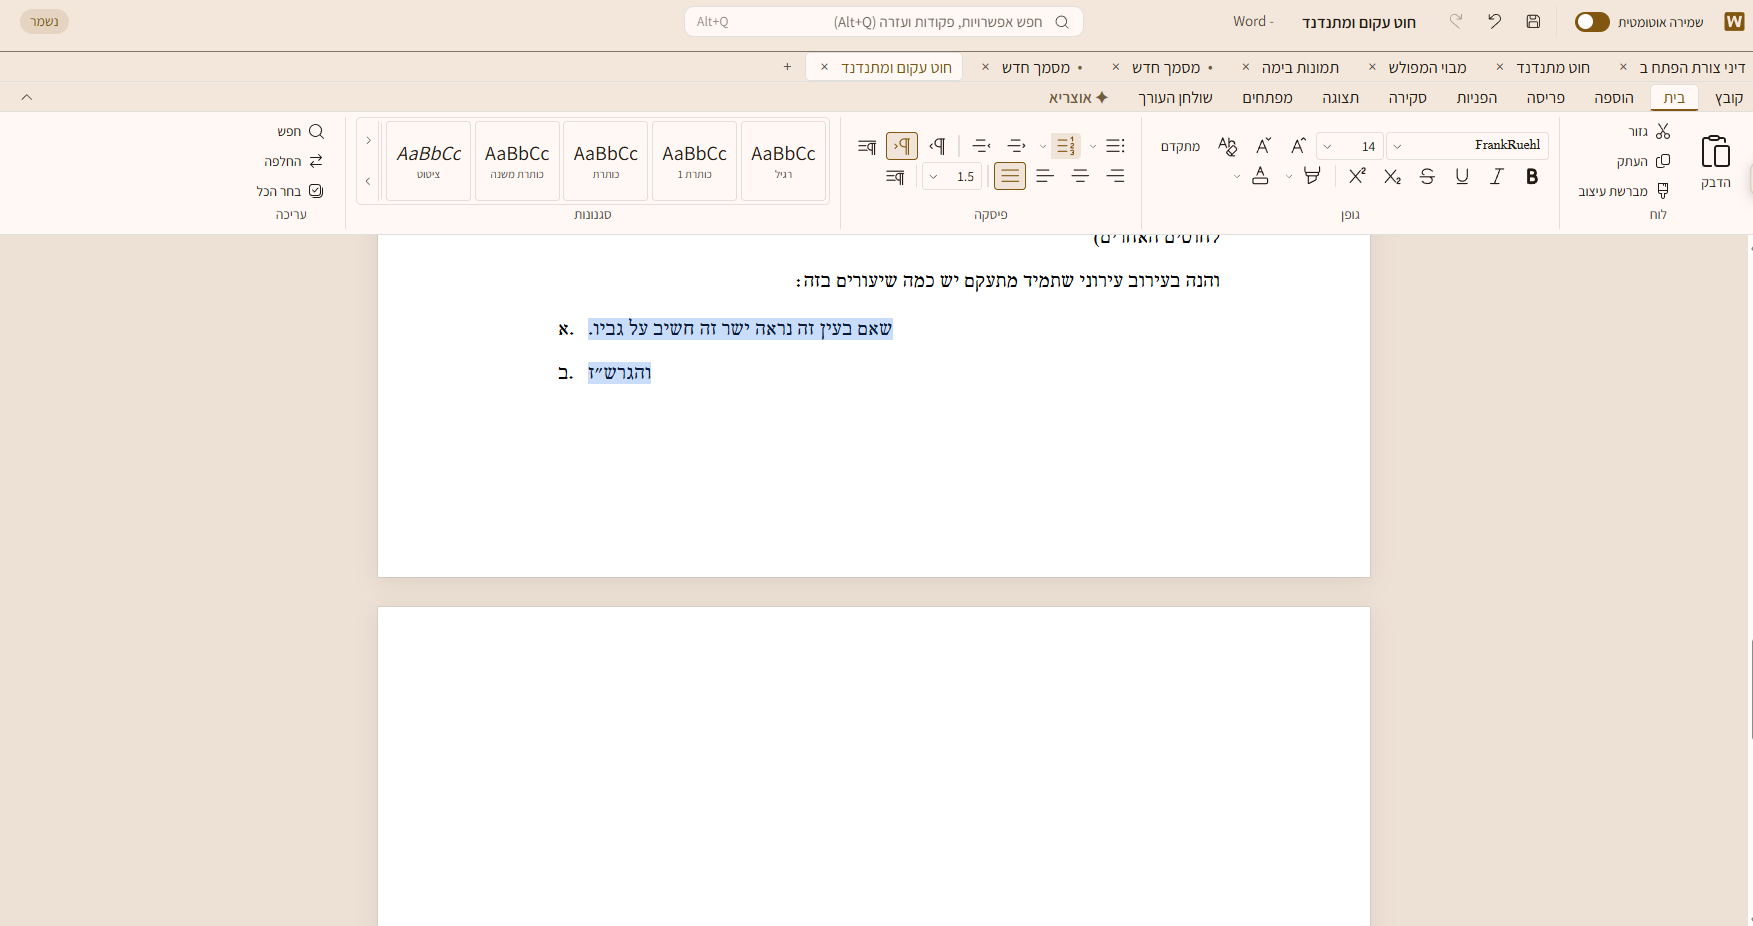The width and height of the screenshot is (1753, 926).
Task: Switch to the Insert (הוספה) ribbon tab
Action: (1614, 97)
